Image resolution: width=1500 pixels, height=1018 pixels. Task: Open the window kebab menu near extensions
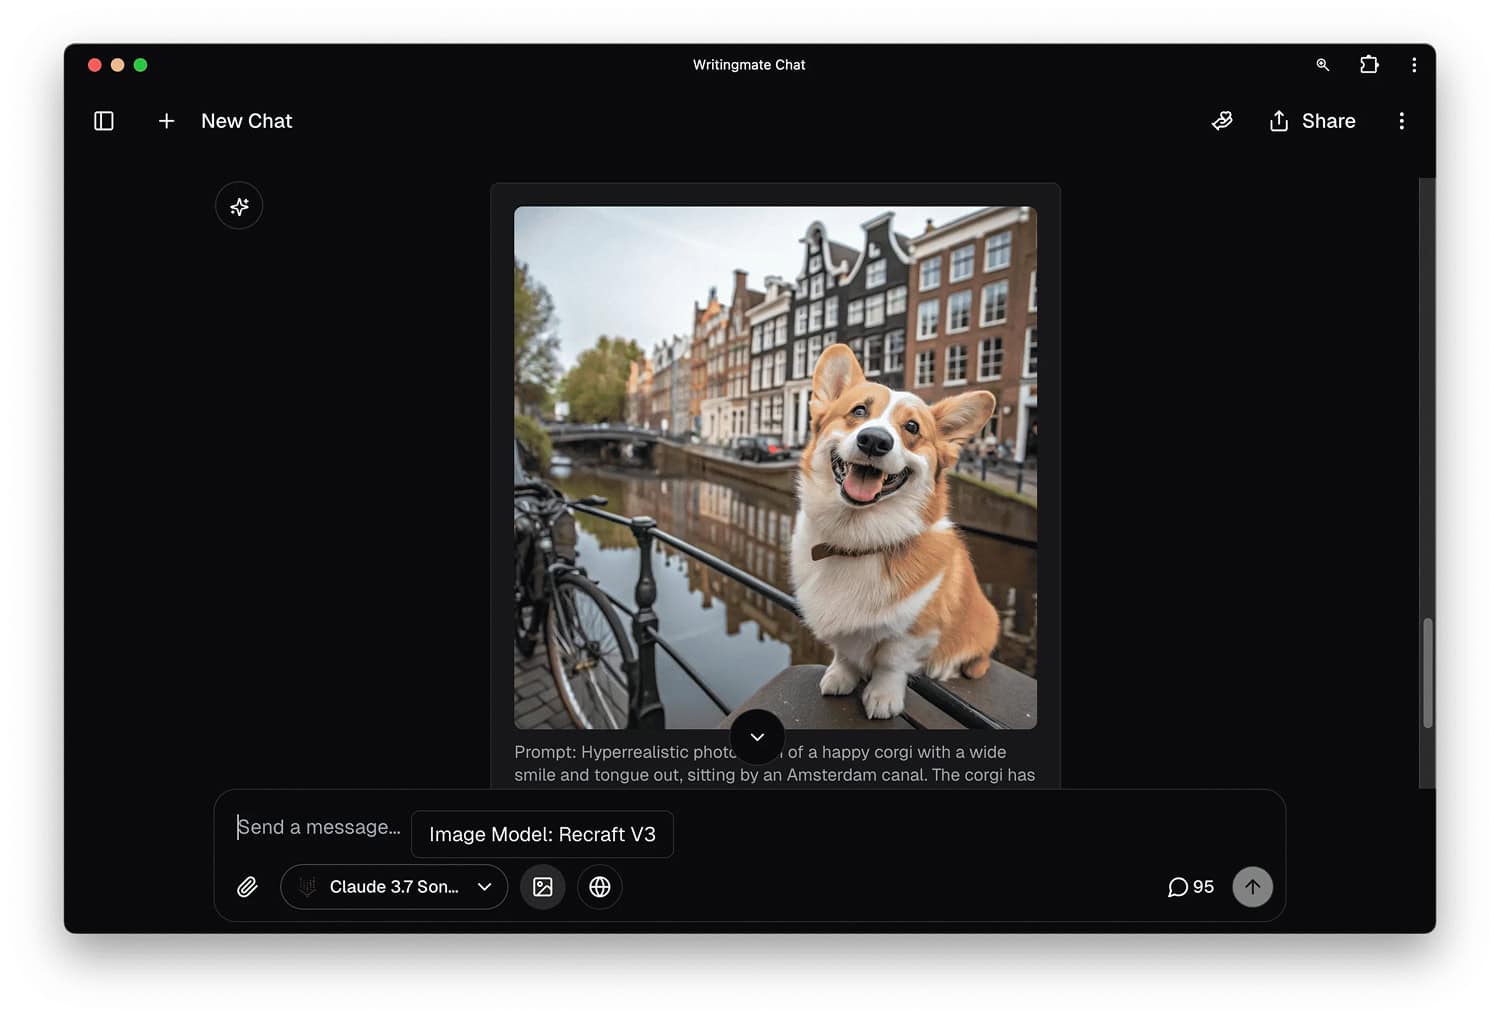click(1415, 64)
